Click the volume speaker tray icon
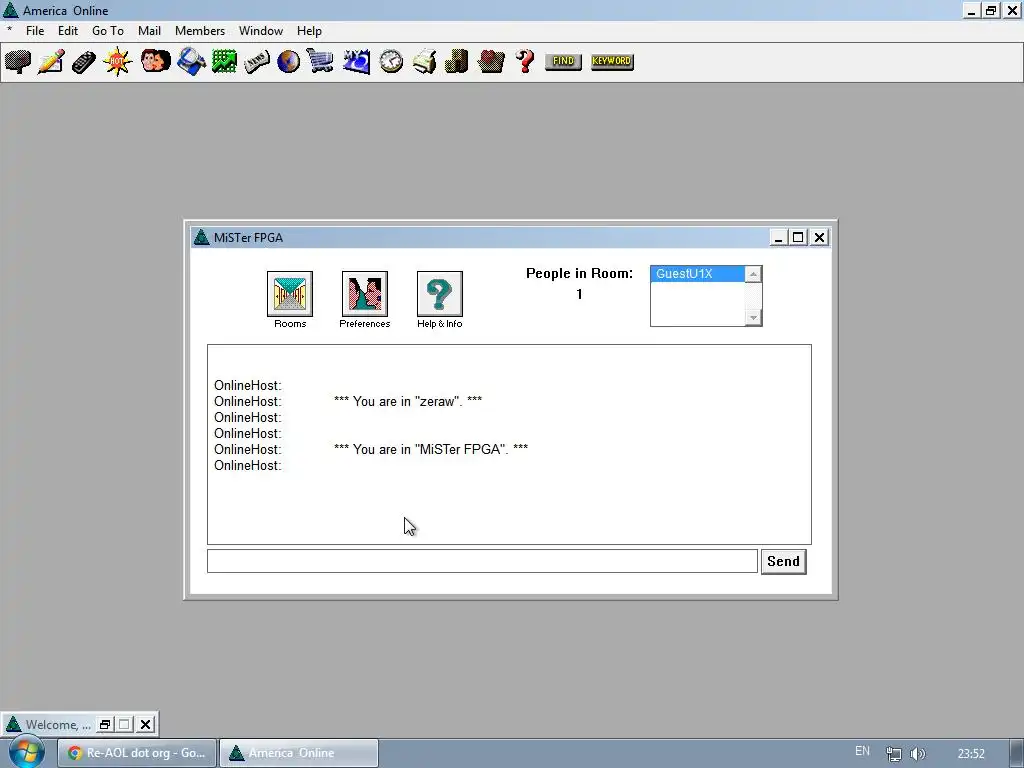The width and height of the screenshot is (1024, 768). point(918,754)
